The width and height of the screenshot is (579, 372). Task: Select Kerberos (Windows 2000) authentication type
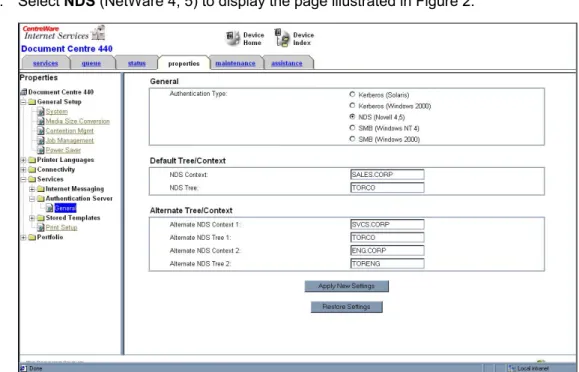pyautogui.click(x=352, y=106)
